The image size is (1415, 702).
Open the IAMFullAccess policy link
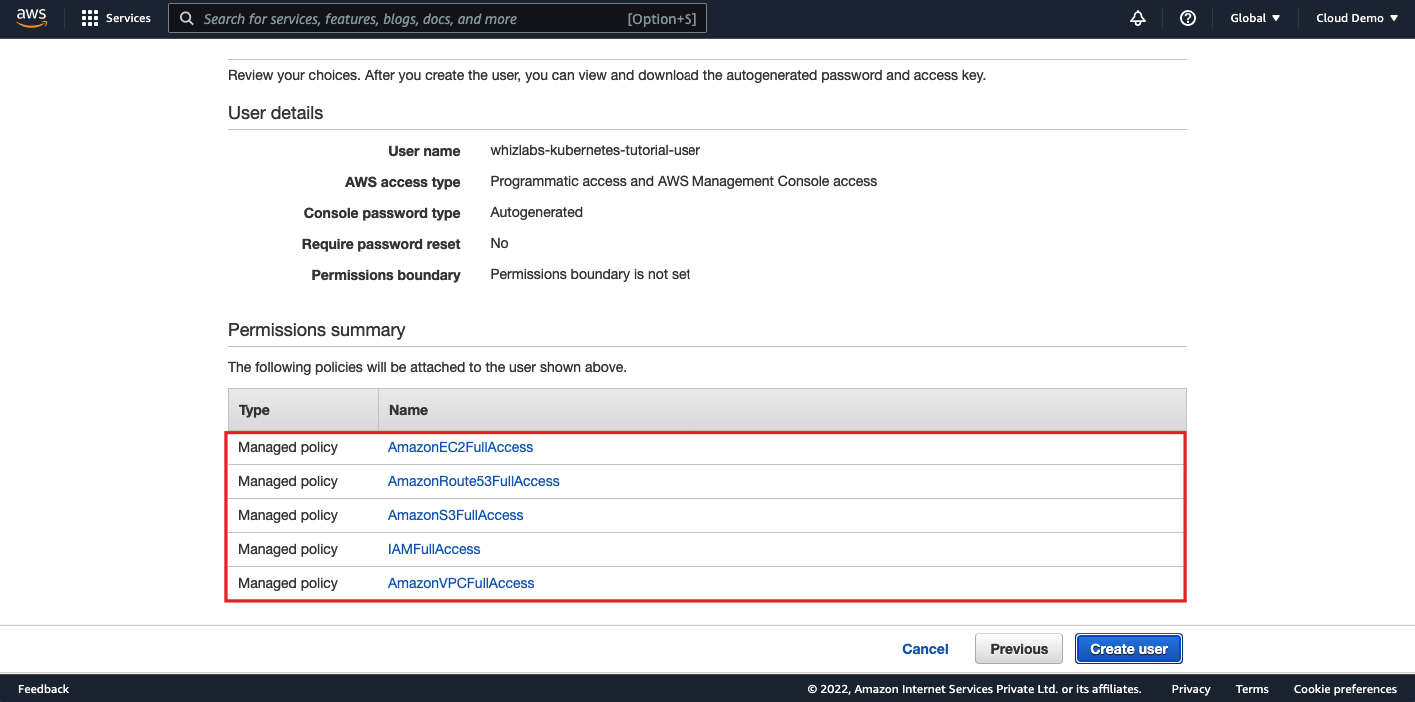[x=434, y=549]
